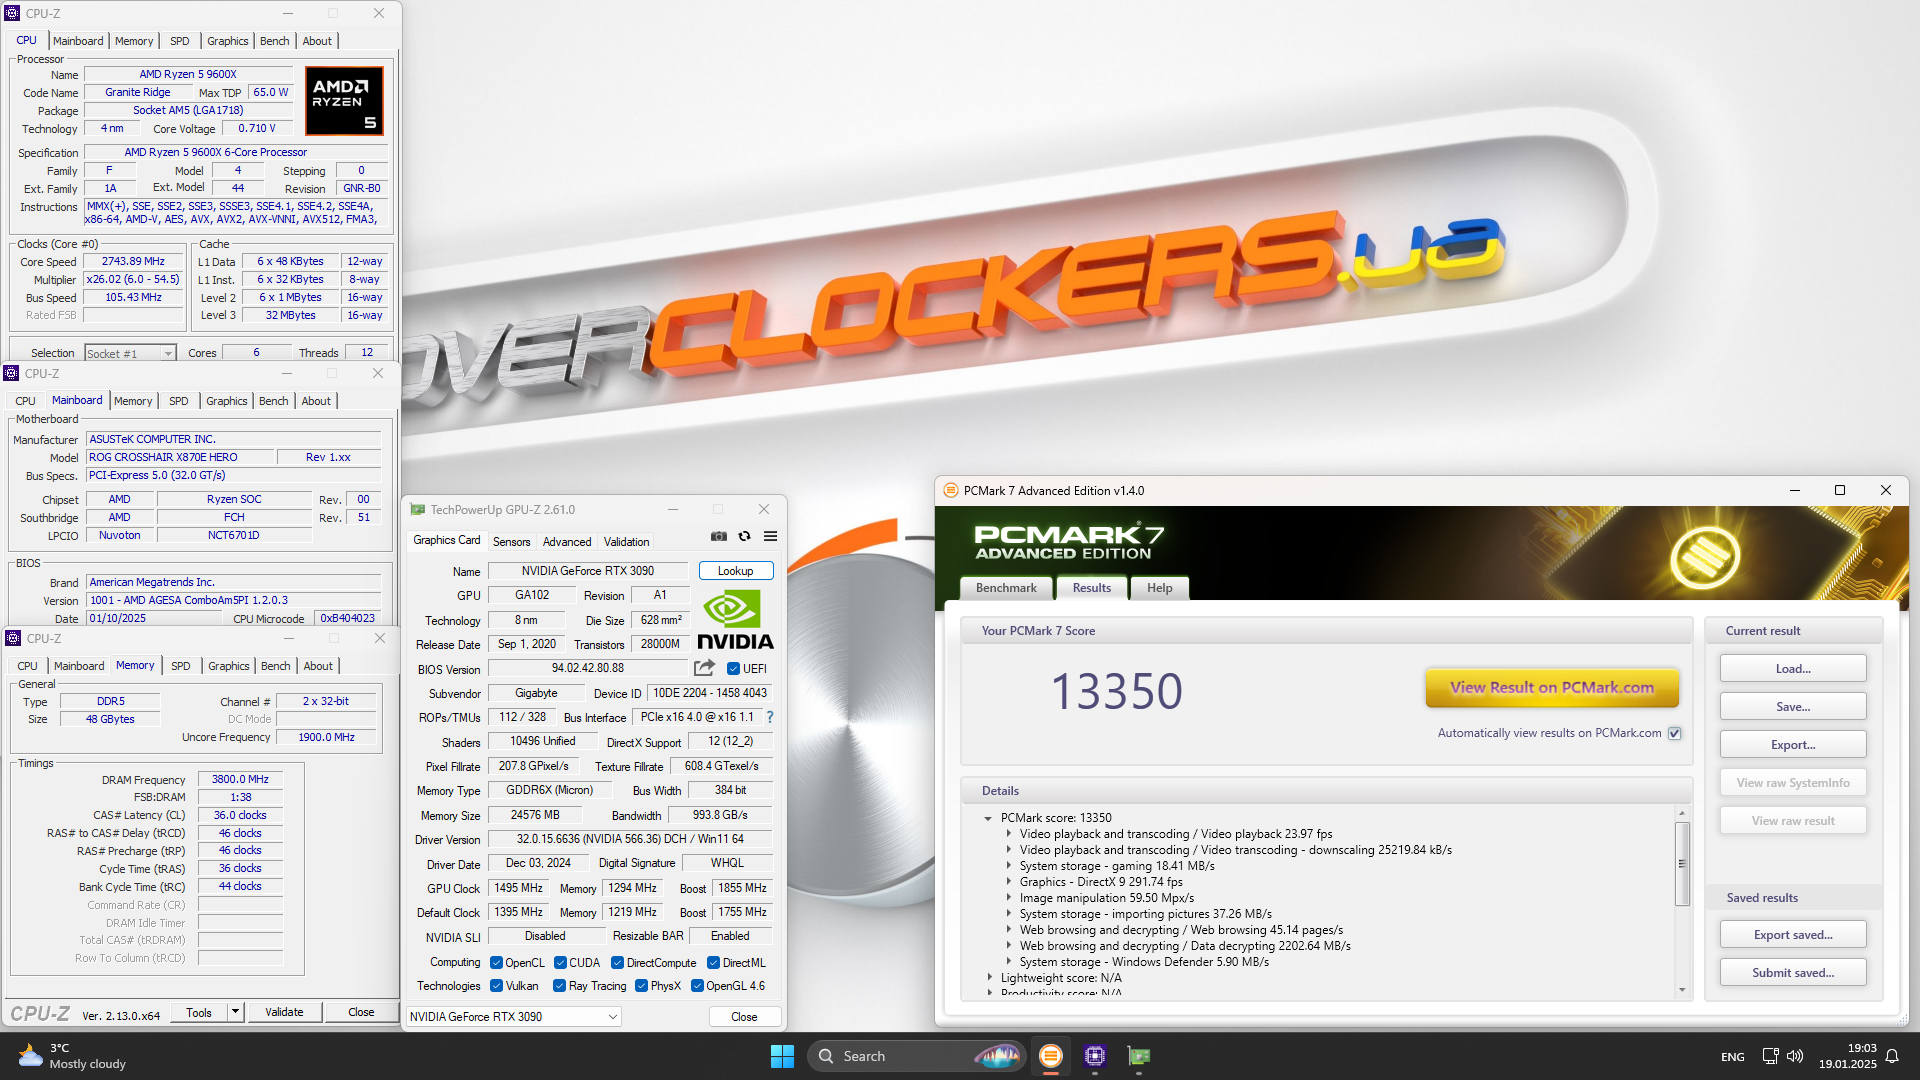Click the title bar icon of the CPU-Z Memory window
The image size is (1920, 1080).
[x=13, y=638]
